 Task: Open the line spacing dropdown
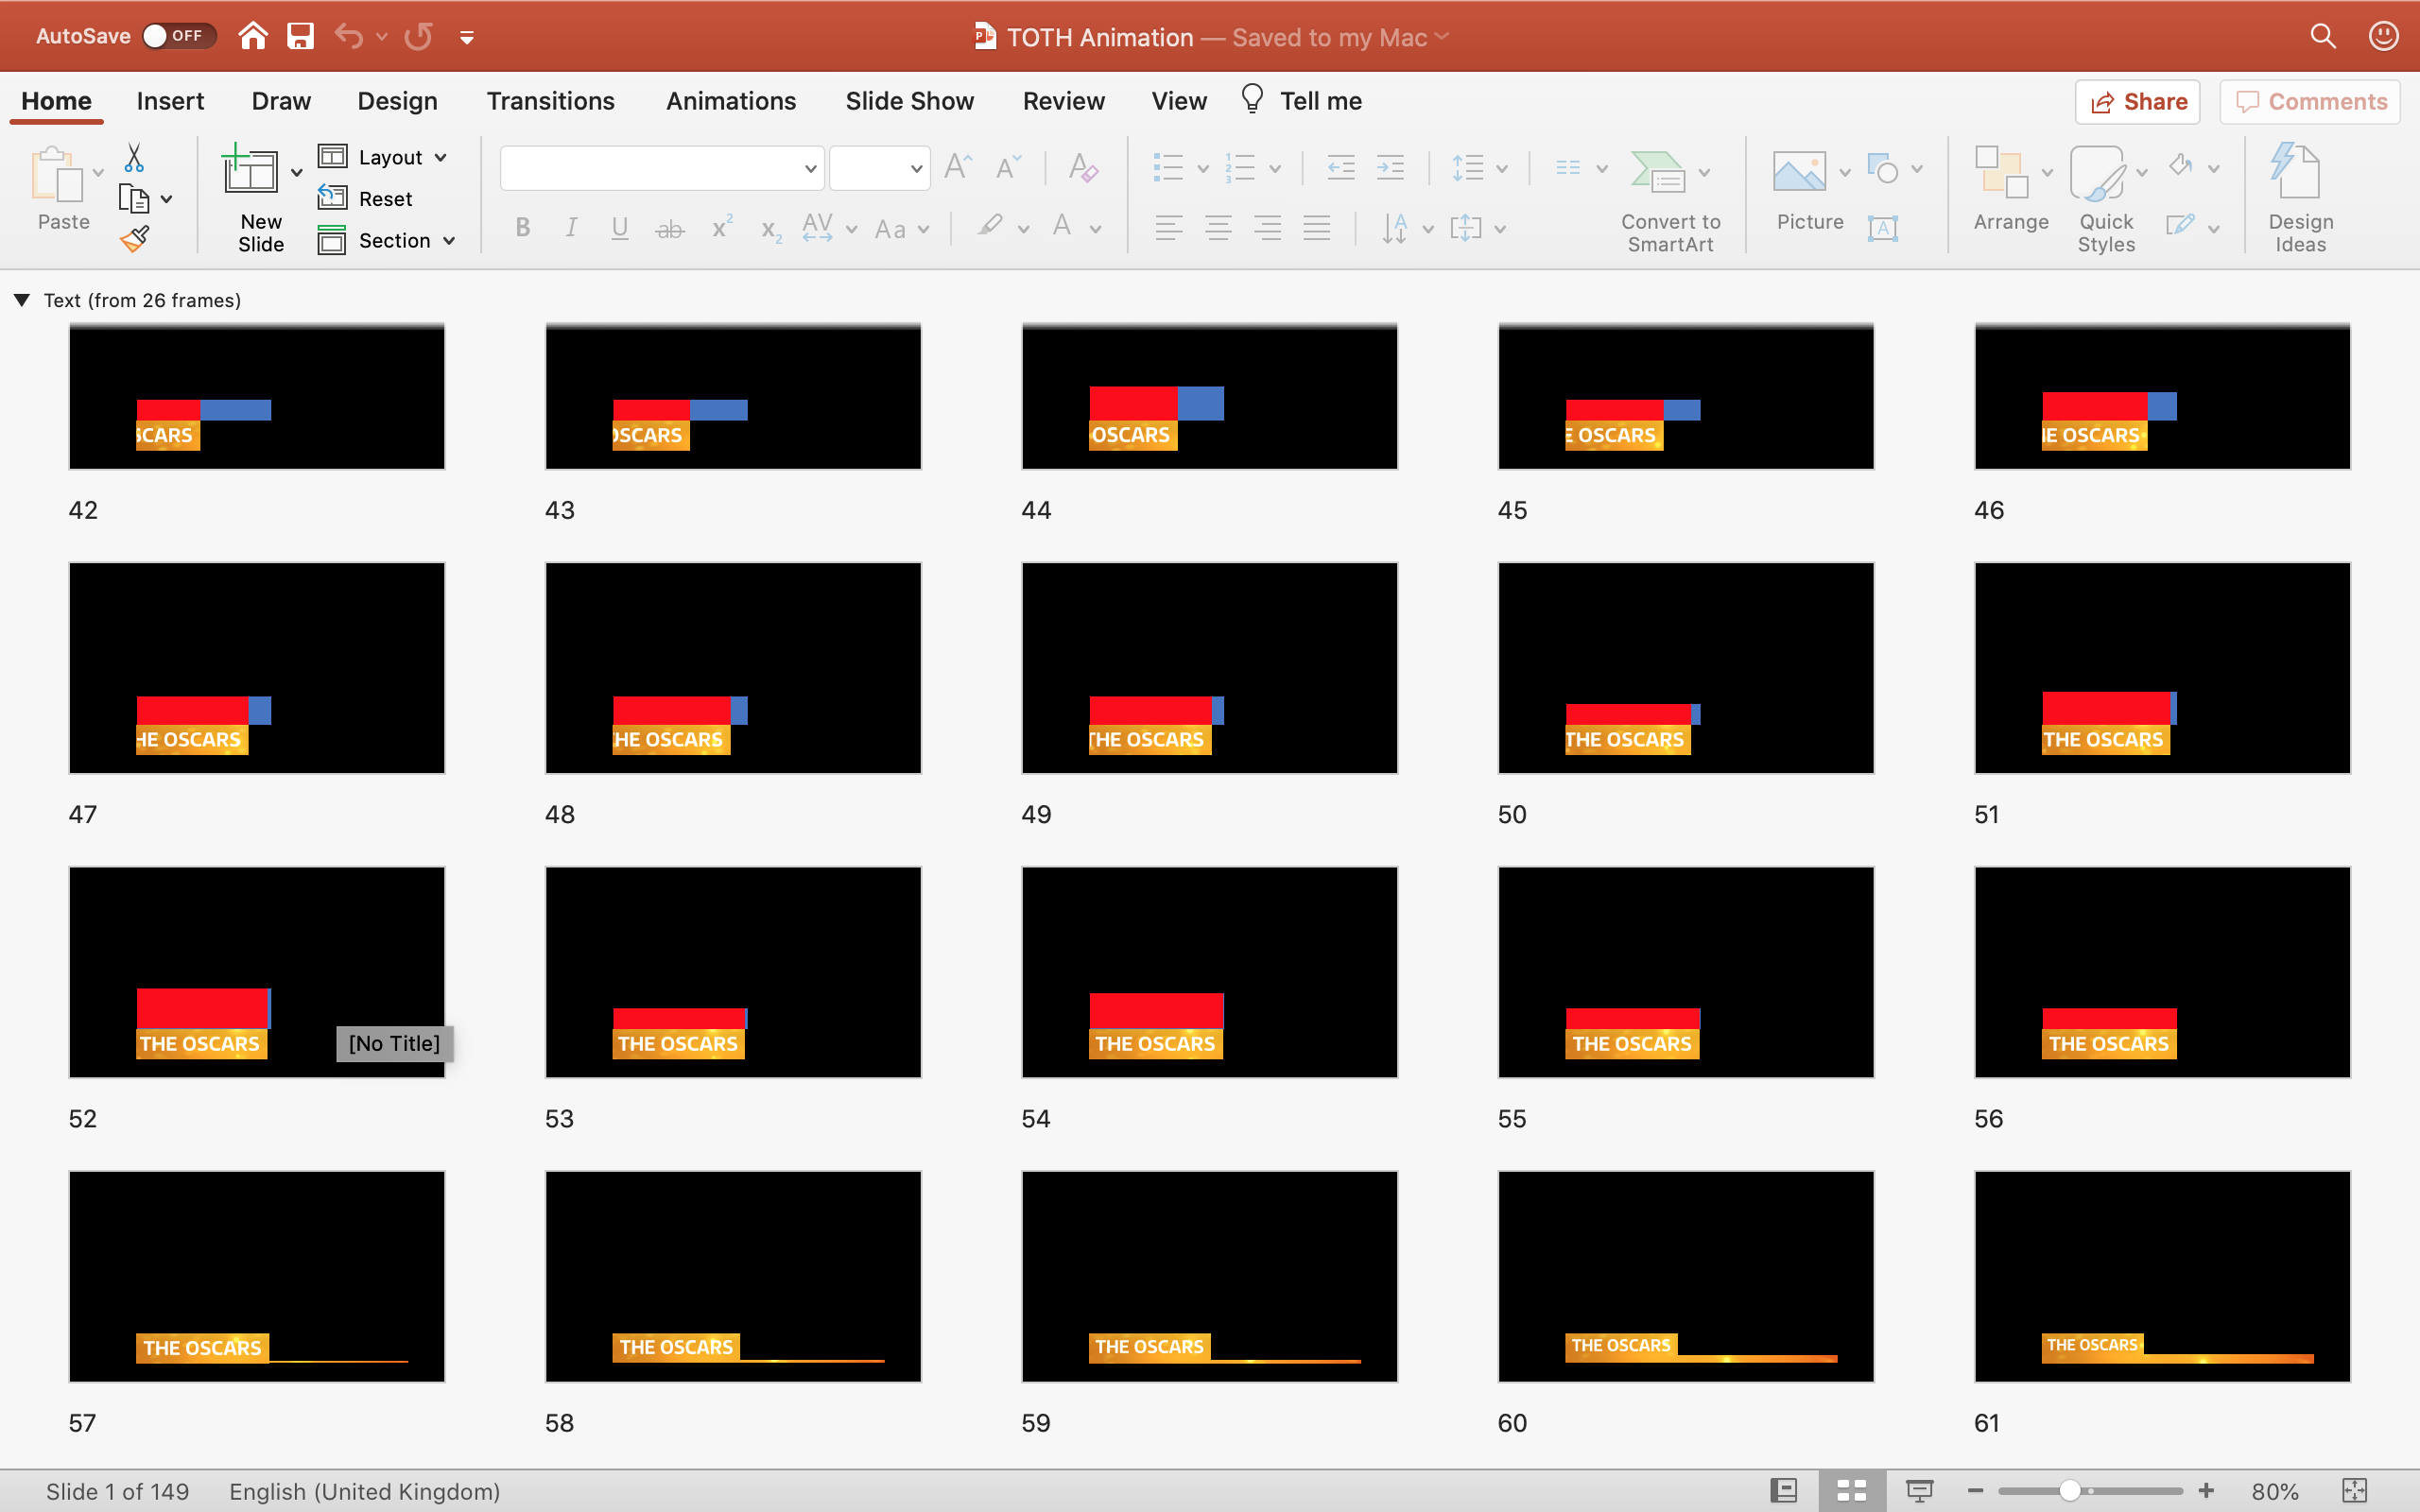pos(1479,168)
